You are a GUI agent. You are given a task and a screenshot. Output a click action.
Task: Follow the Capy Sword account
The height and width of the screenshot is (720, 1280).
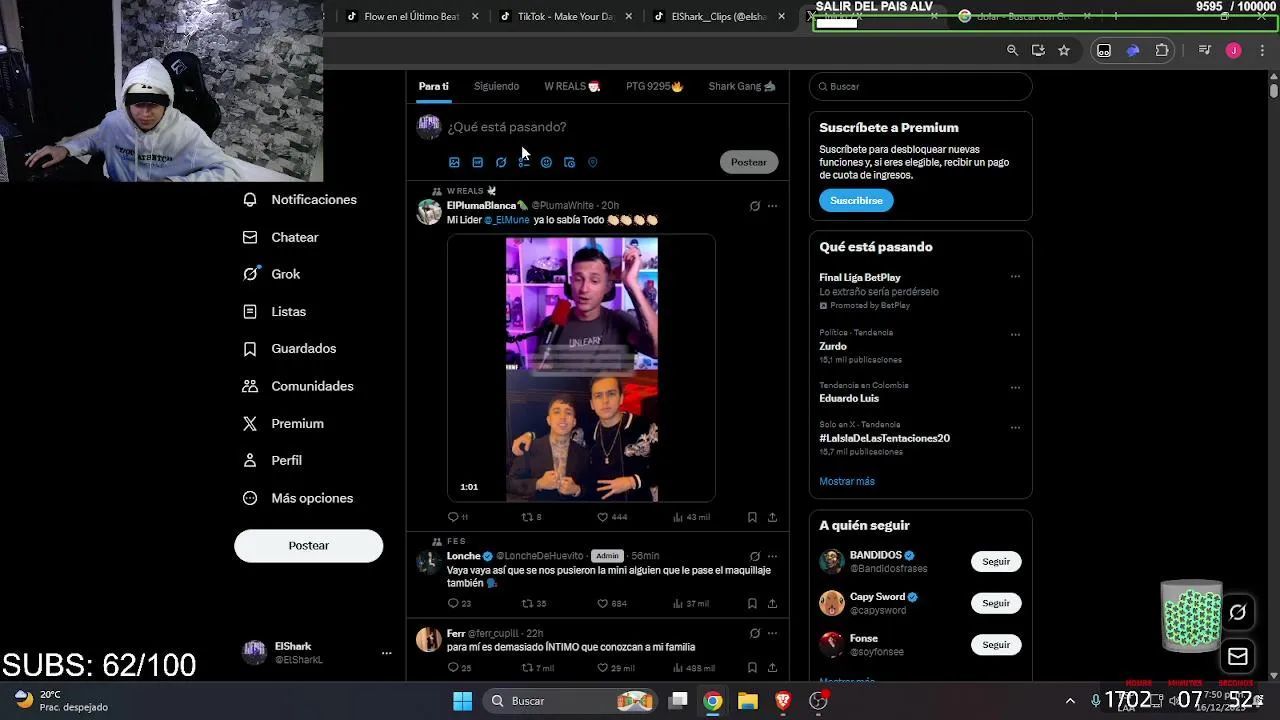tap(996, 603)
